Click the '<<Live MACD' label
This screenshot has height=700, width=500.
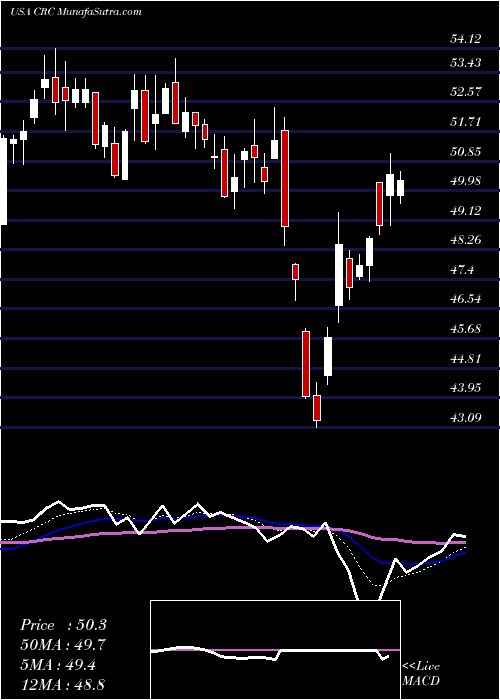click(x=421, y=674)
